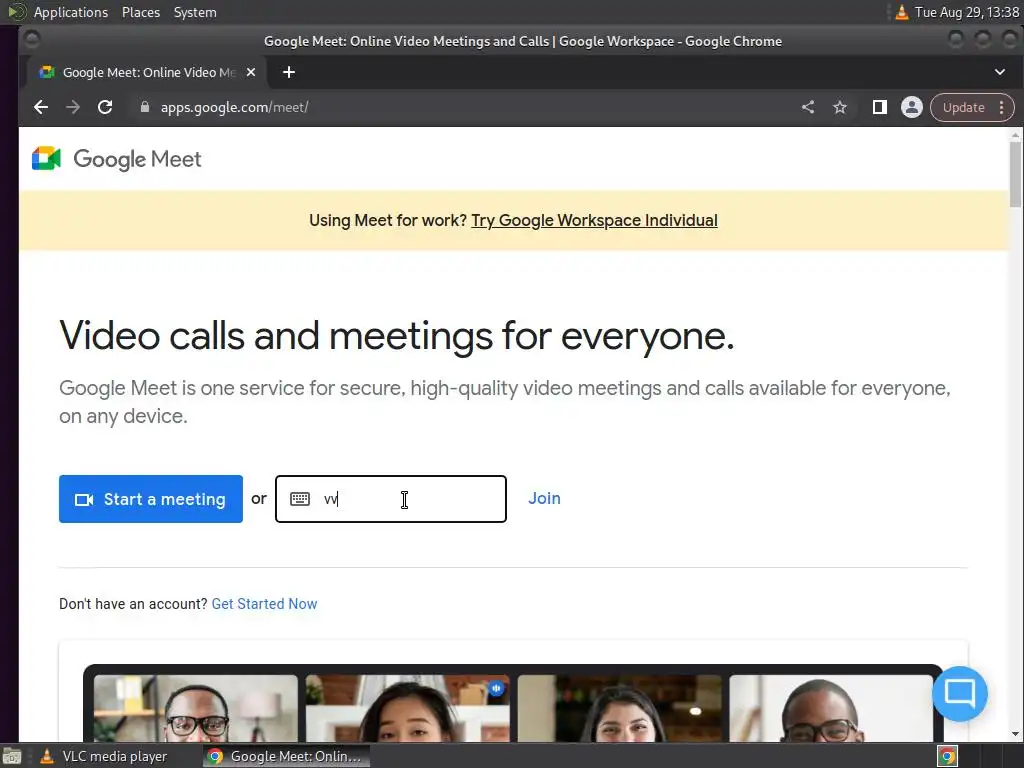
Task: Select the Google Meet browser tab
Action: [x=147, y=72]
